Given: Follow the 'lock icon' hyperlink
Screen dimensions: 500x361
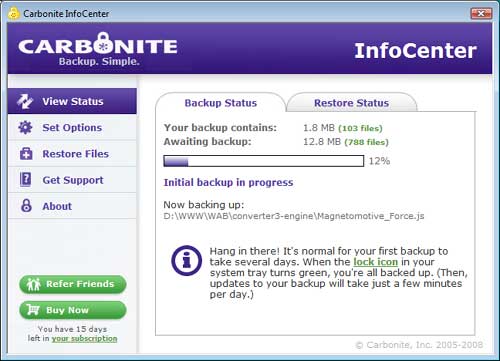Looking at the screenshot, I should click(x=376, y=262).
